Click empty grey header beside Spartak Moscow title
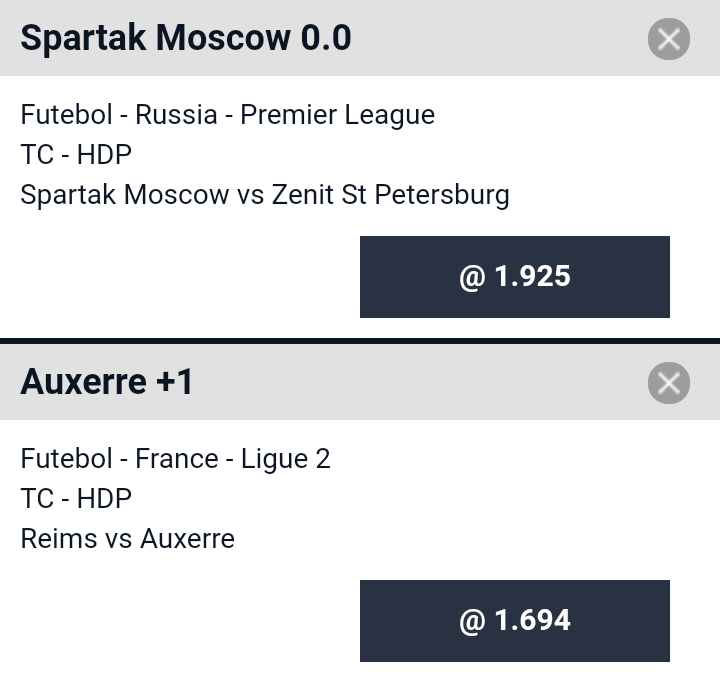 [500, 38]
